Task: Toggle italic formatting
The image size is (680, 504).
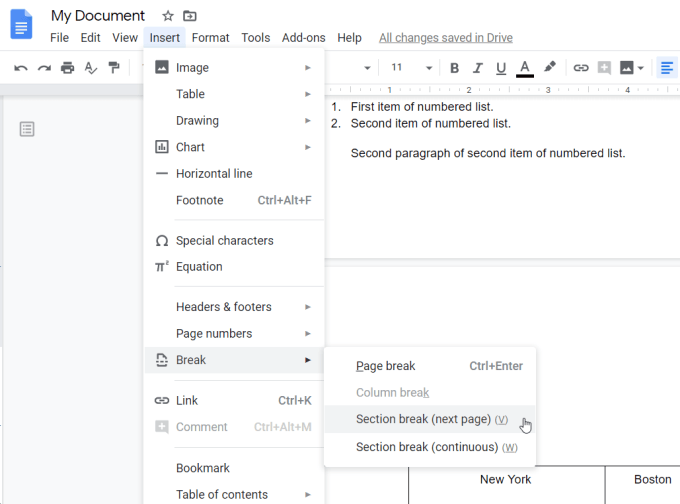Action: tap(478, 68)
